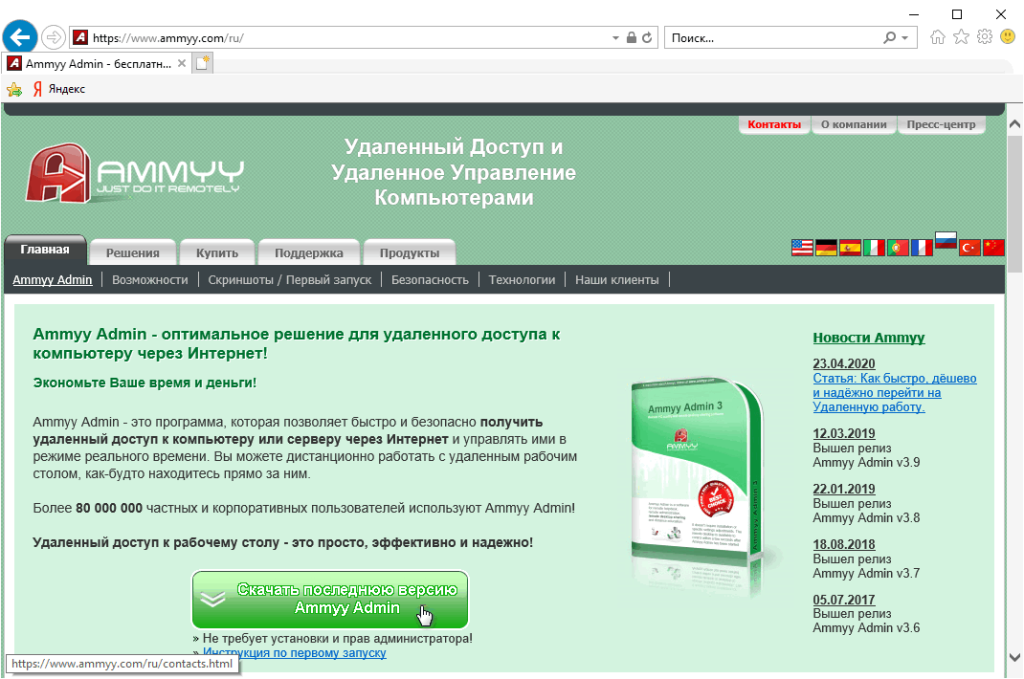The width and height of the screenshot is (1024, 679).
Task: Select the Chinese flag language icon
Action: coord(993,247)
